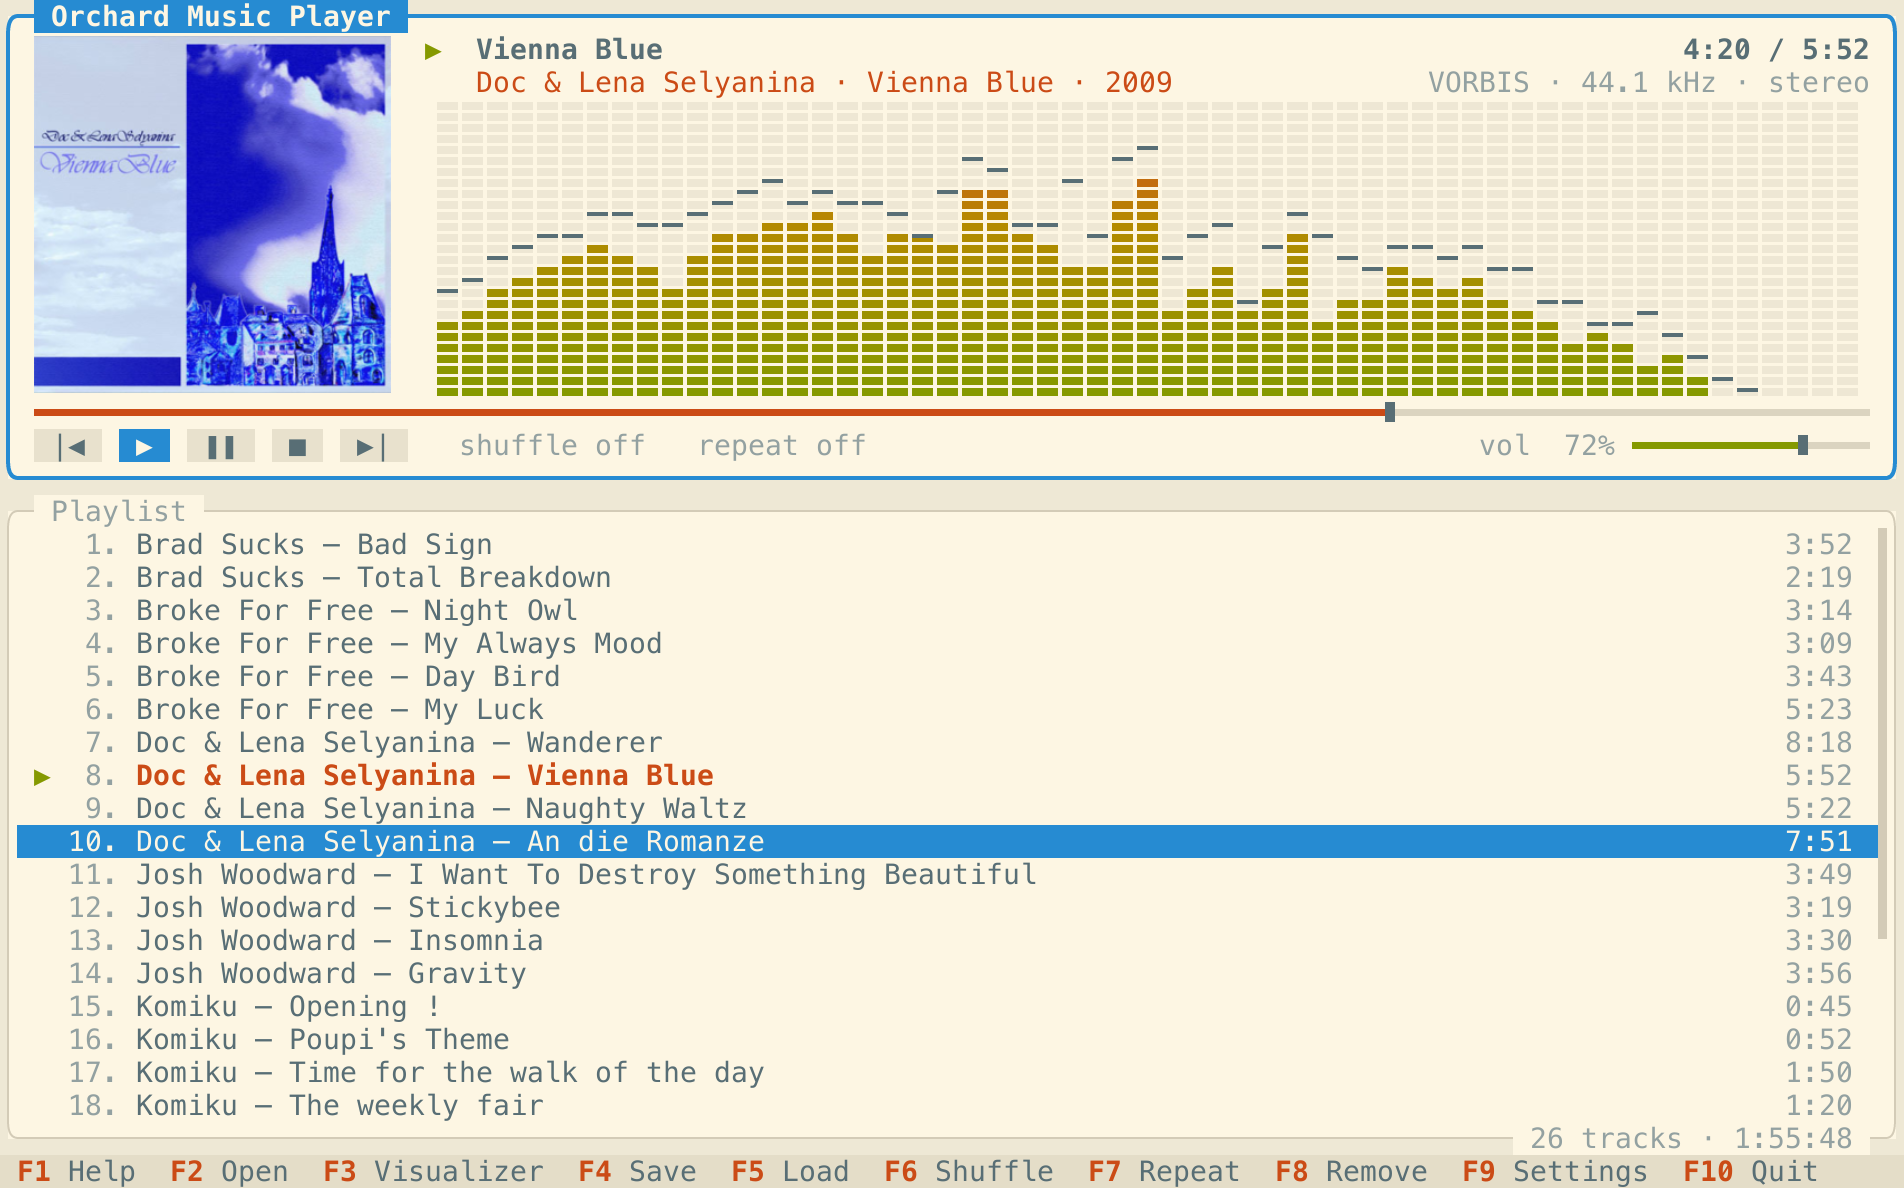Click the playlist scrollbar
Screen dimensions: 1904x1188
(x=1882, y=733)
